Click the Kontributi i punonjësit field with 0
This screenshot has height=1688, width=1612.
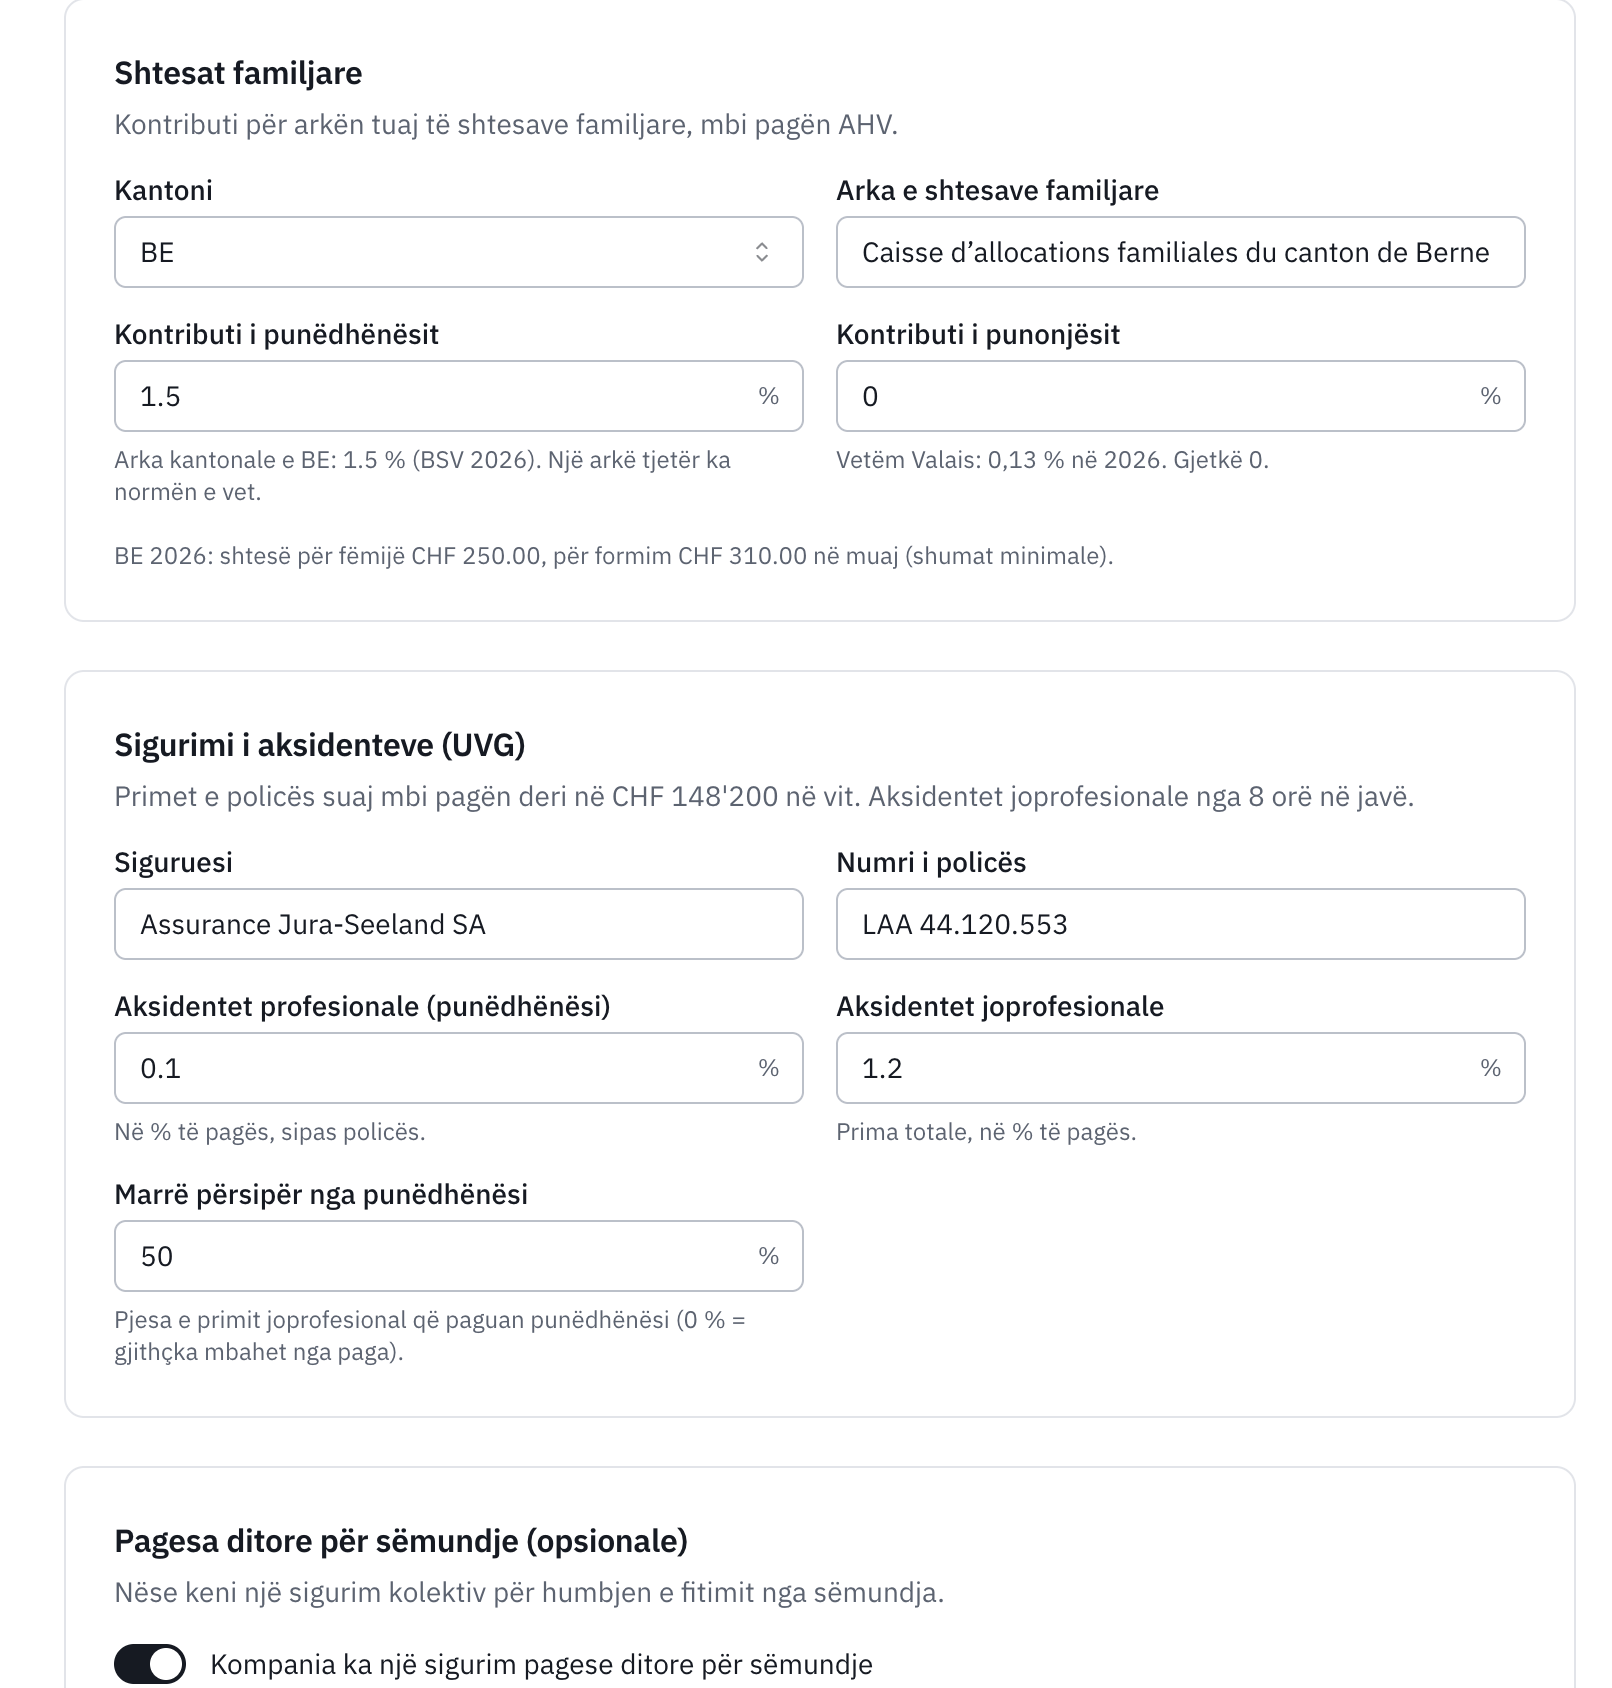pyautogui.click(x=1180, y=396)
